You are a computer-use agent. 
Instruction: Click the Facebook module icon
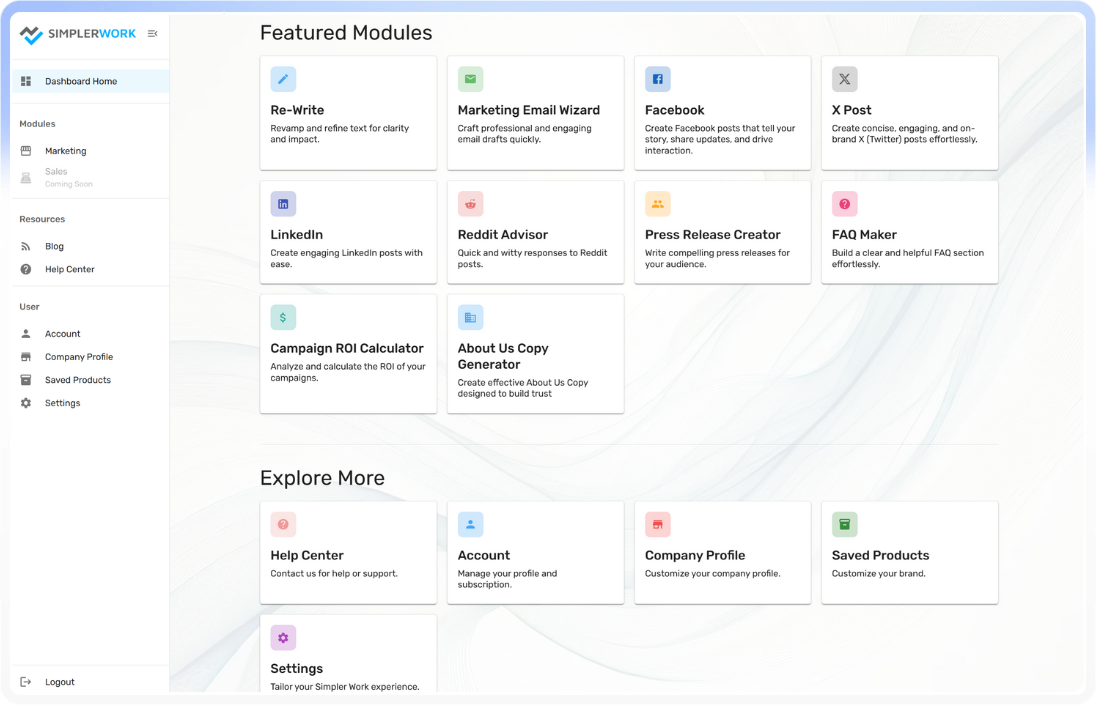point(658,79)
